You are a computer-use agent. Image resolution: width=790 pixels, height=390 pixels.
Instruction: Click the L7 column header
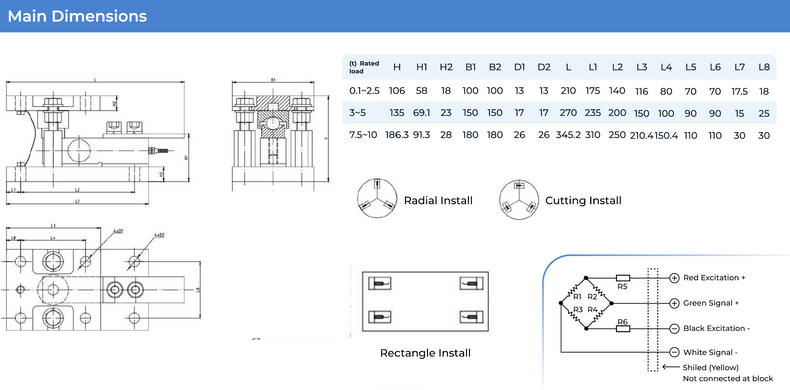pyautogui.click(x=739, y=67)
